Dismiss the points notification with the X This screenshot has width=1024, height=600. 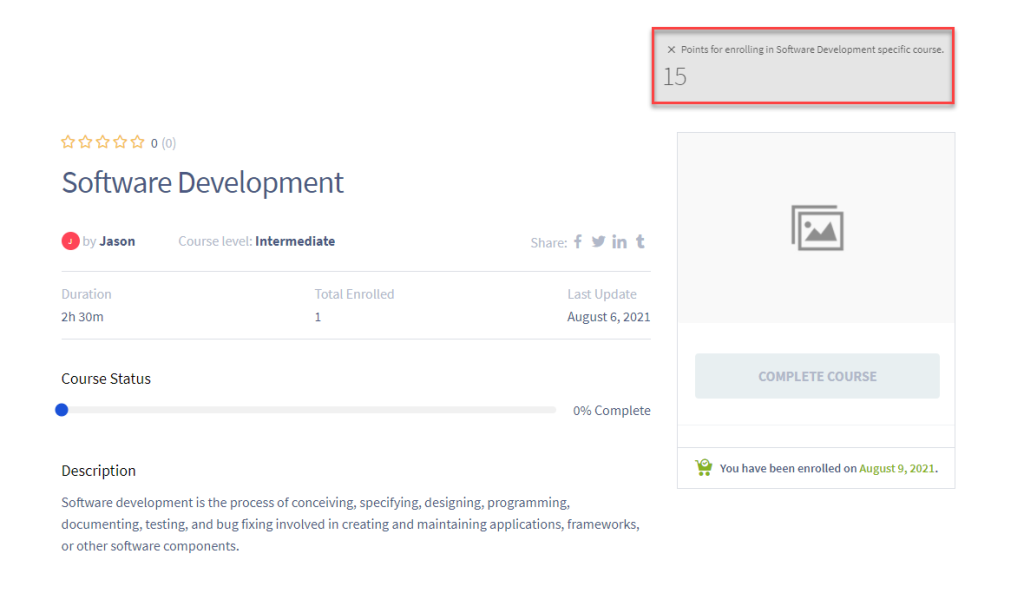click(x=671, y=49)
